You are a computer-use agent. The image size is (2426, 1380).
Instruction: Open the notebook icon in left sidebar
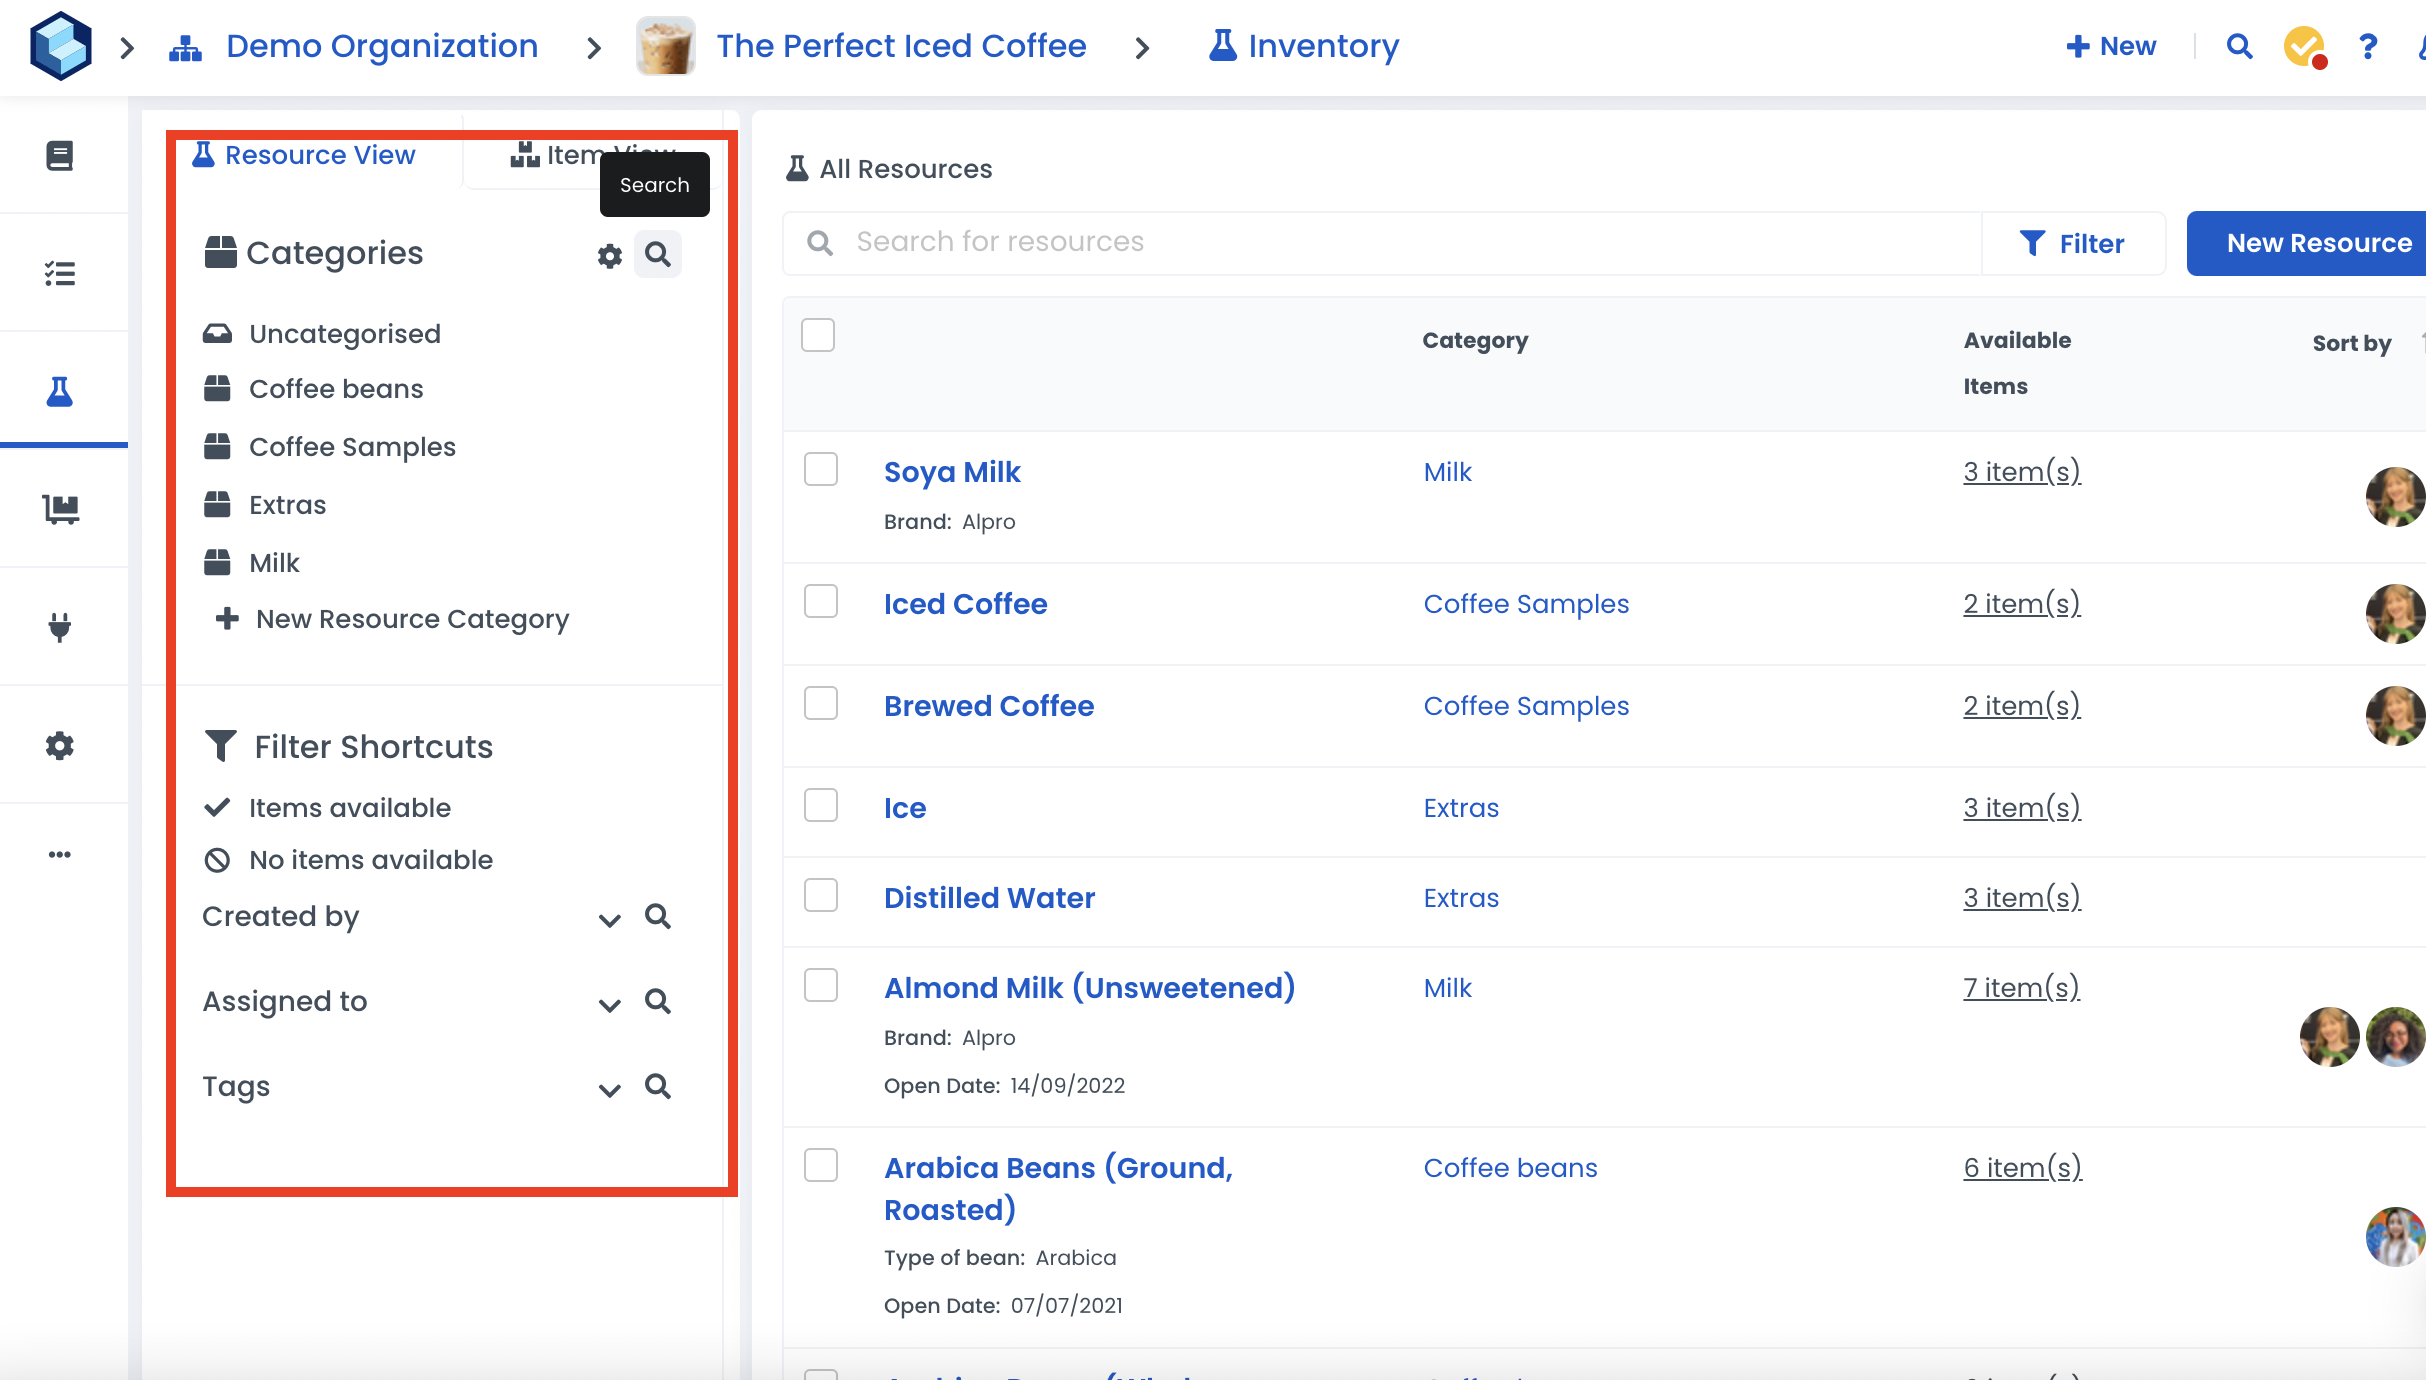60,156
